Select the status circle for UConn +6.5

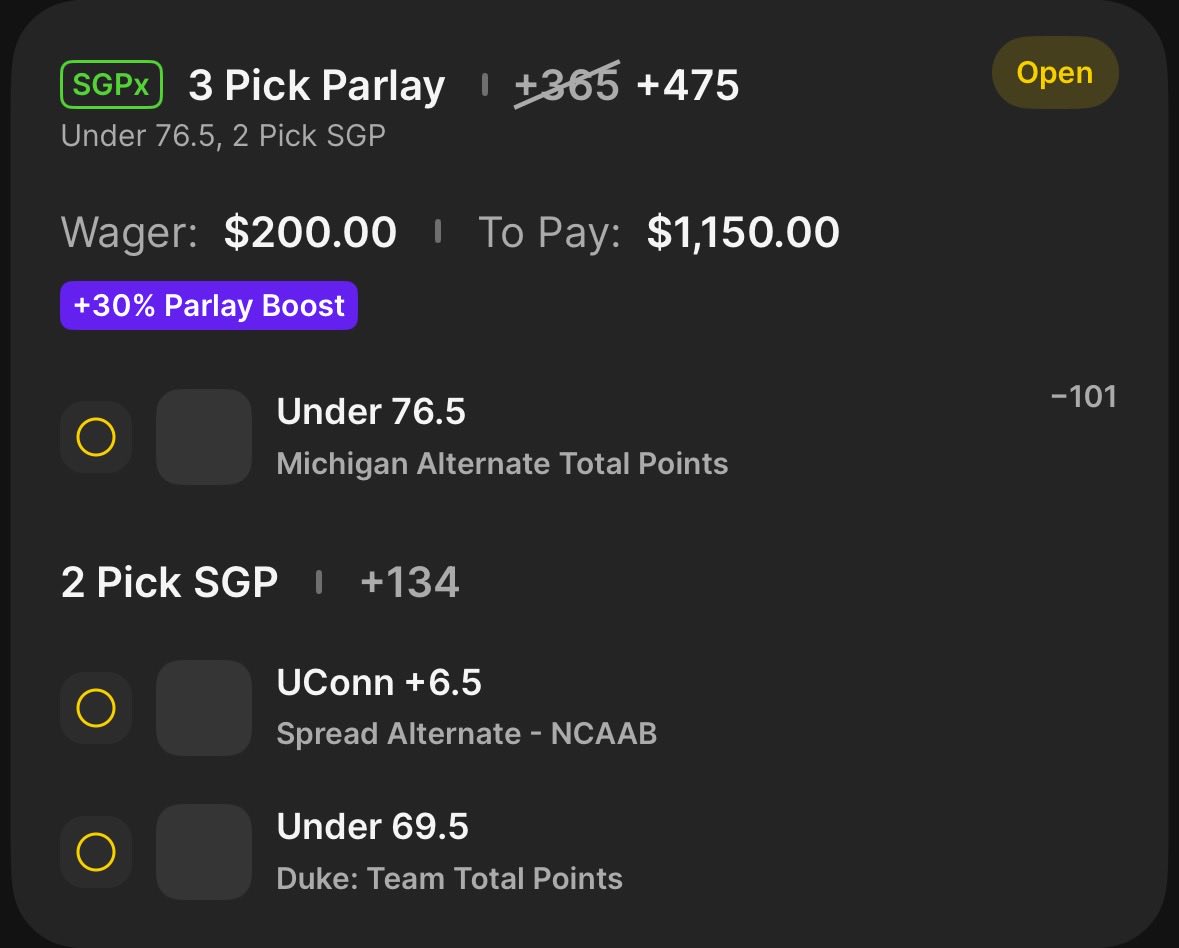pos(96,708)
